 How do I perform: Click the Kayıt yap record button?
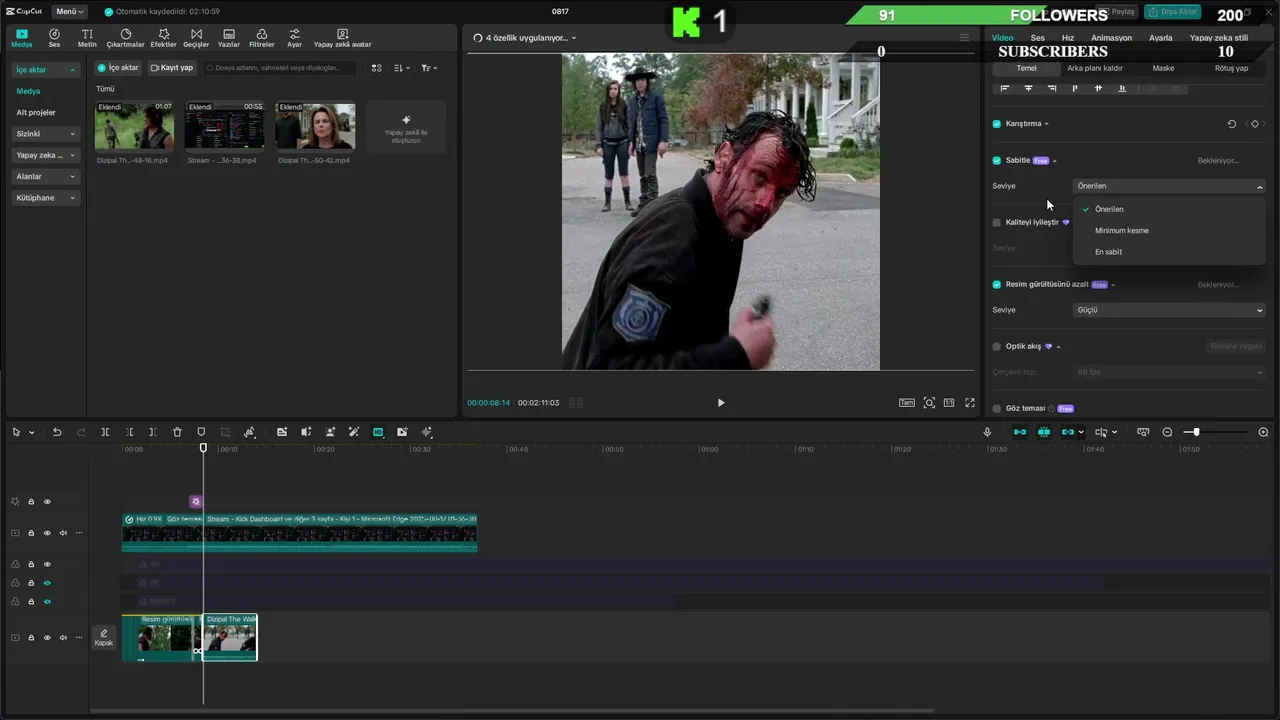click(172, 68)
